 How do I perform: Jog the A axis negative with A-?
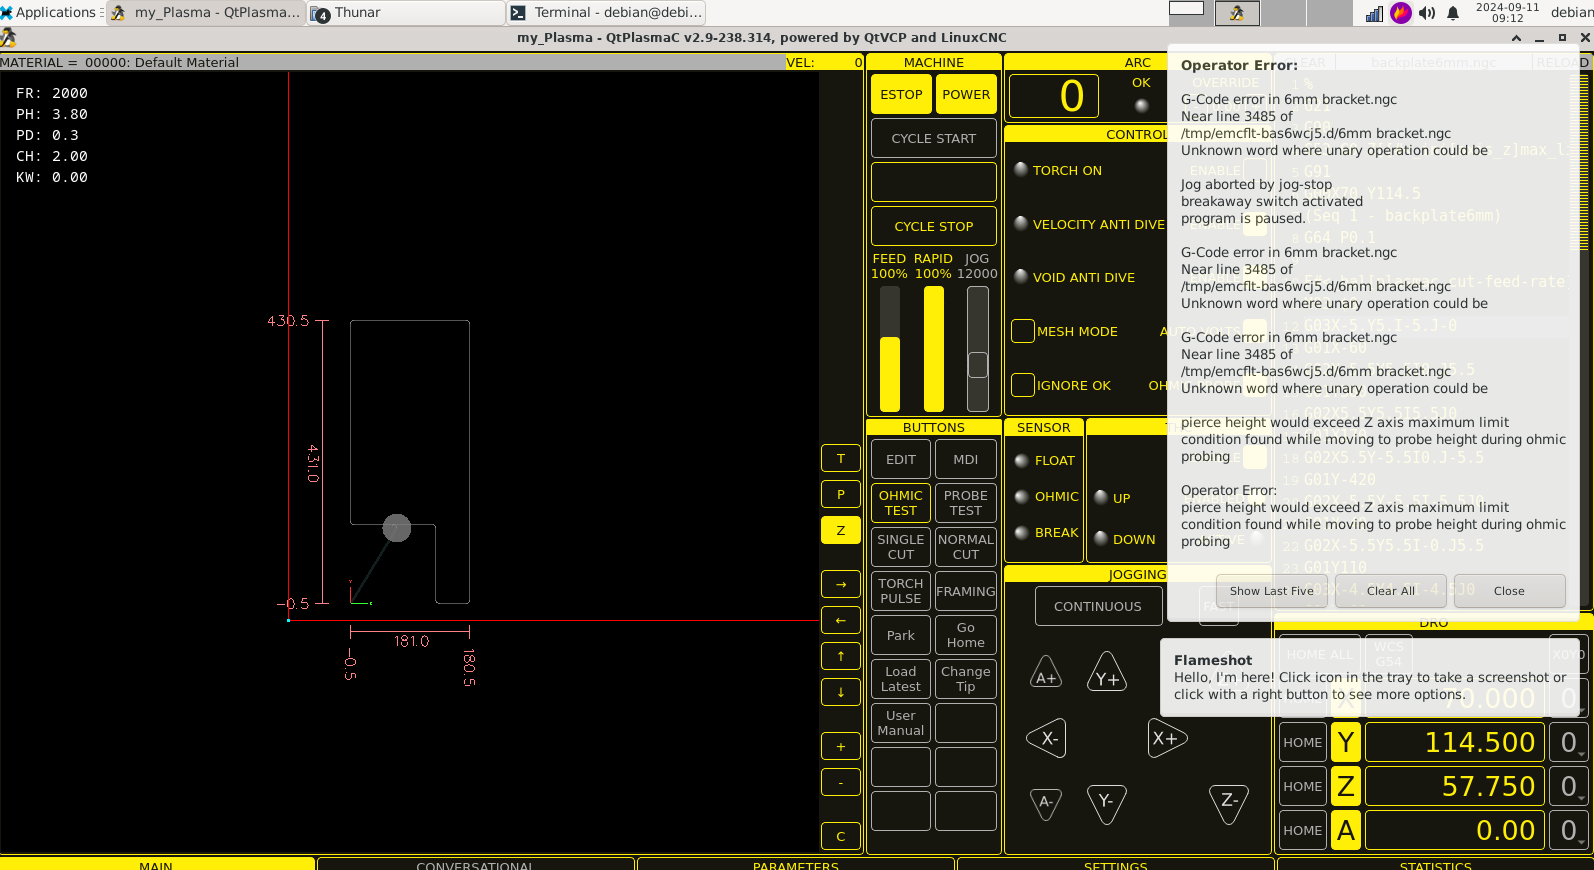pos(1046,803)
